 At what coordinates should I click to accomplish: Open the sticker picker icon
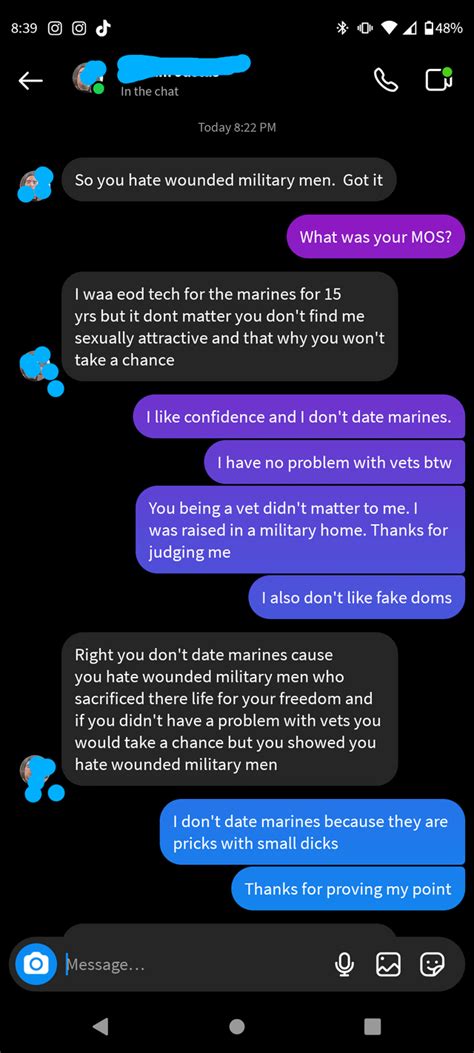(x=432, y=964)
